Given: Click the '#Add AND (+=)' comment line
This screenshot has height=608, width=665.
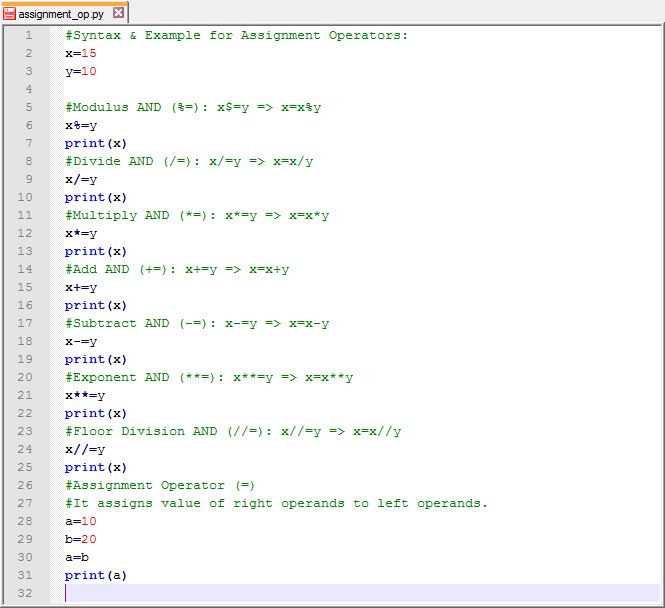Looking at the screenshot, I should click(x=177, y=270).
